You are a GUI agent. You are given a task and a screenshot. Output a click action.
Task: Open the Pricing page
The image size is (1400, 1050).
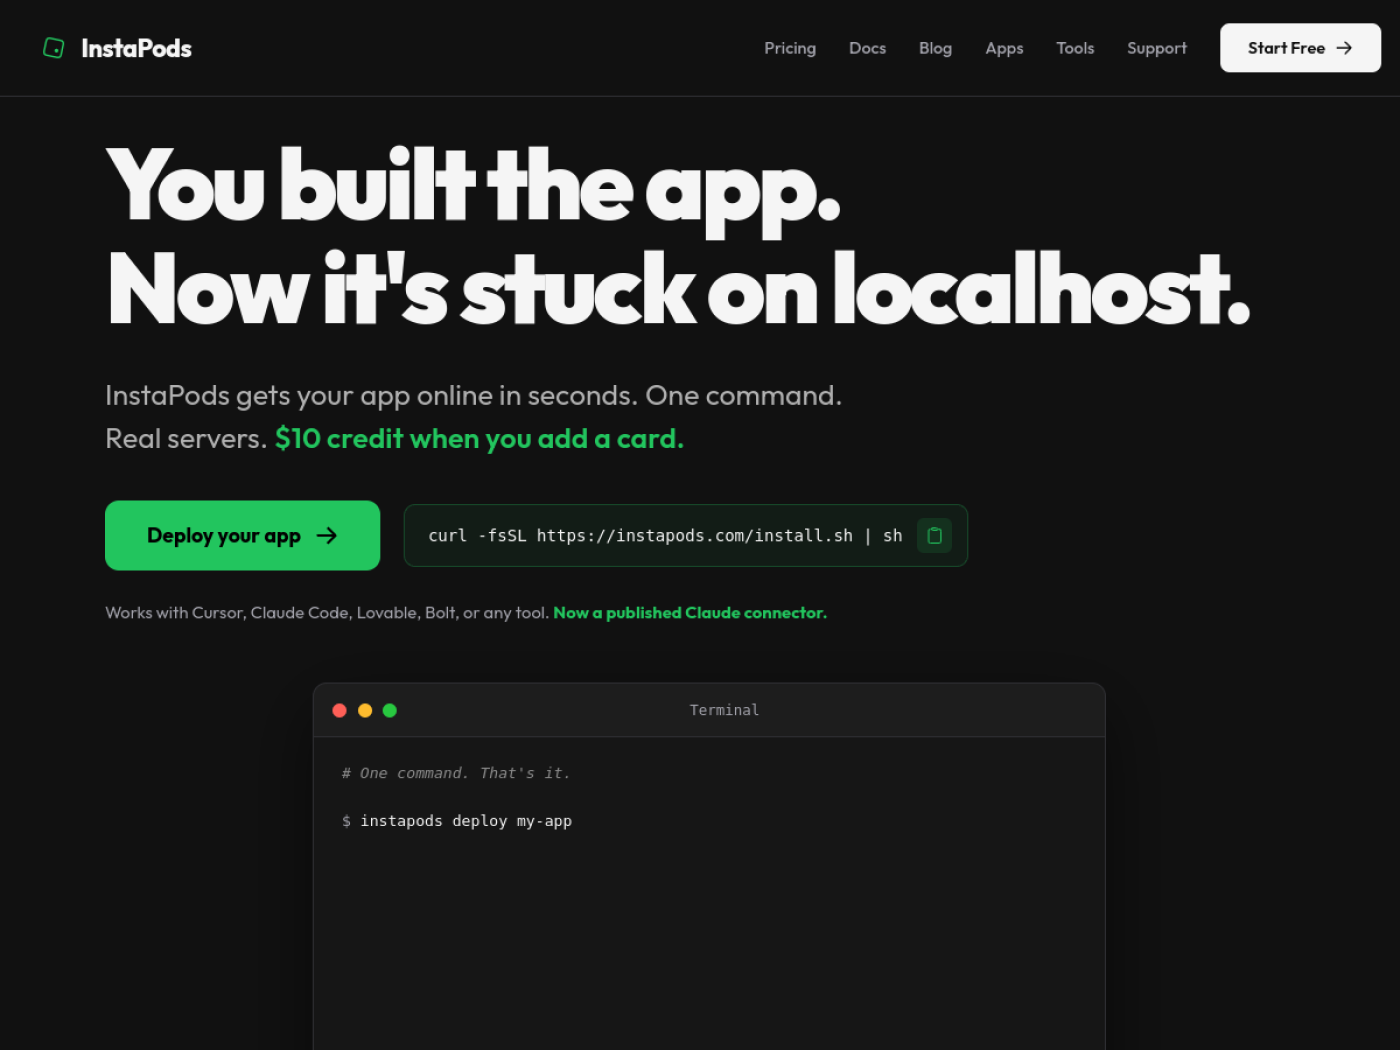pyautogui.click(x=790, y=48)
